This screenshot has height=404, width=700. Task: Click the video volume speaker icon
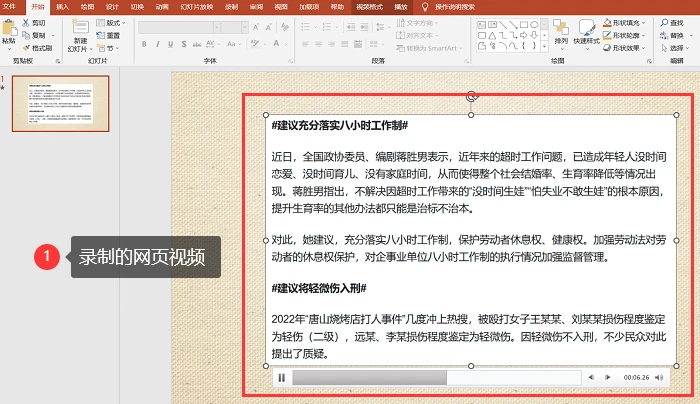659,378
